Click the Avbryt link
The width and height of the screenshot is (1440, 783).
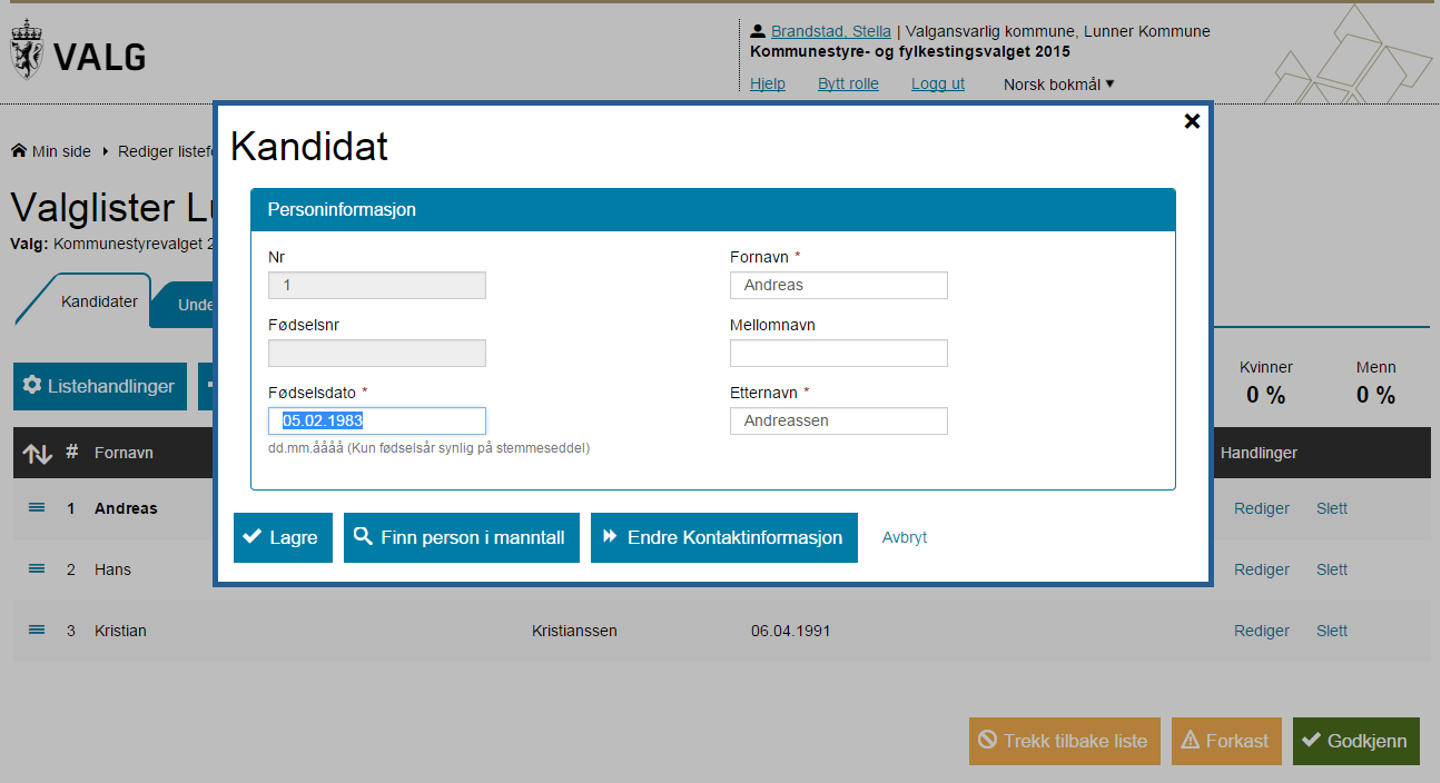tap(904, 538)
